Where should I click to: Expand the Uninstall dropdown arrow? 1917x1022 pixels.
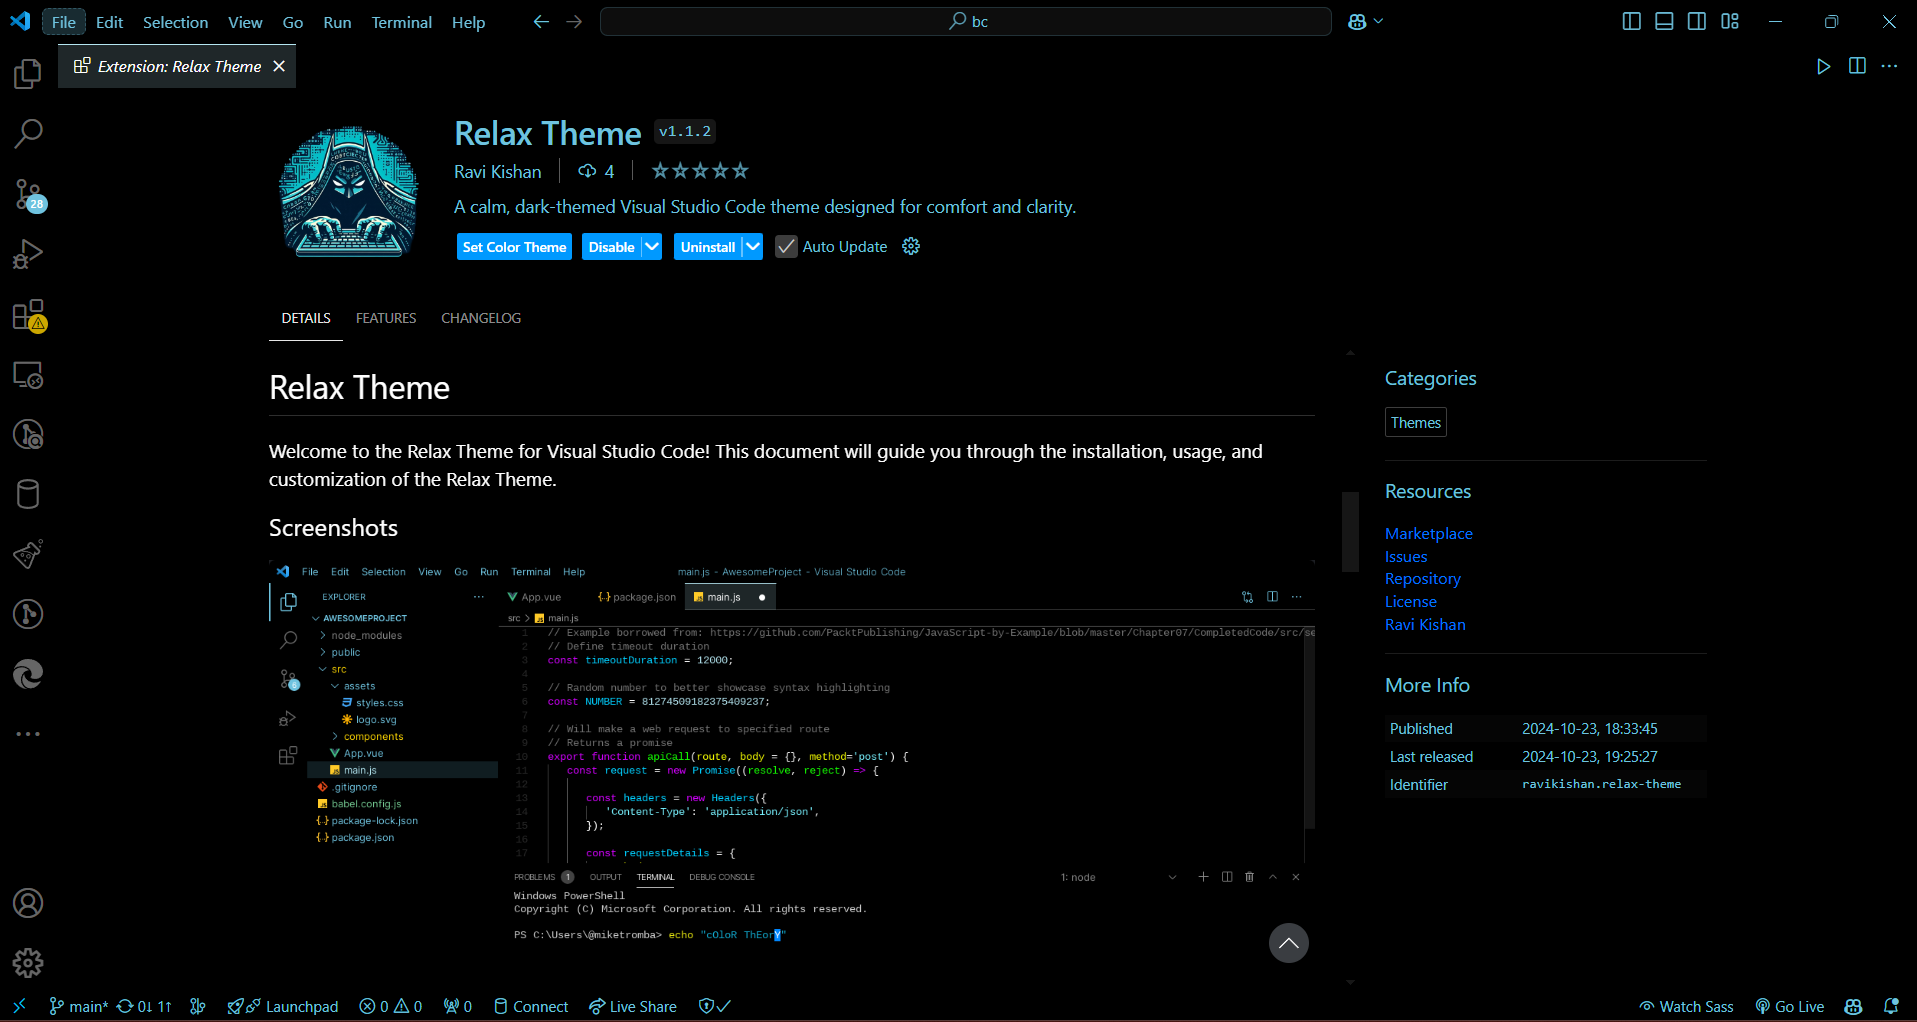[752, 246]
